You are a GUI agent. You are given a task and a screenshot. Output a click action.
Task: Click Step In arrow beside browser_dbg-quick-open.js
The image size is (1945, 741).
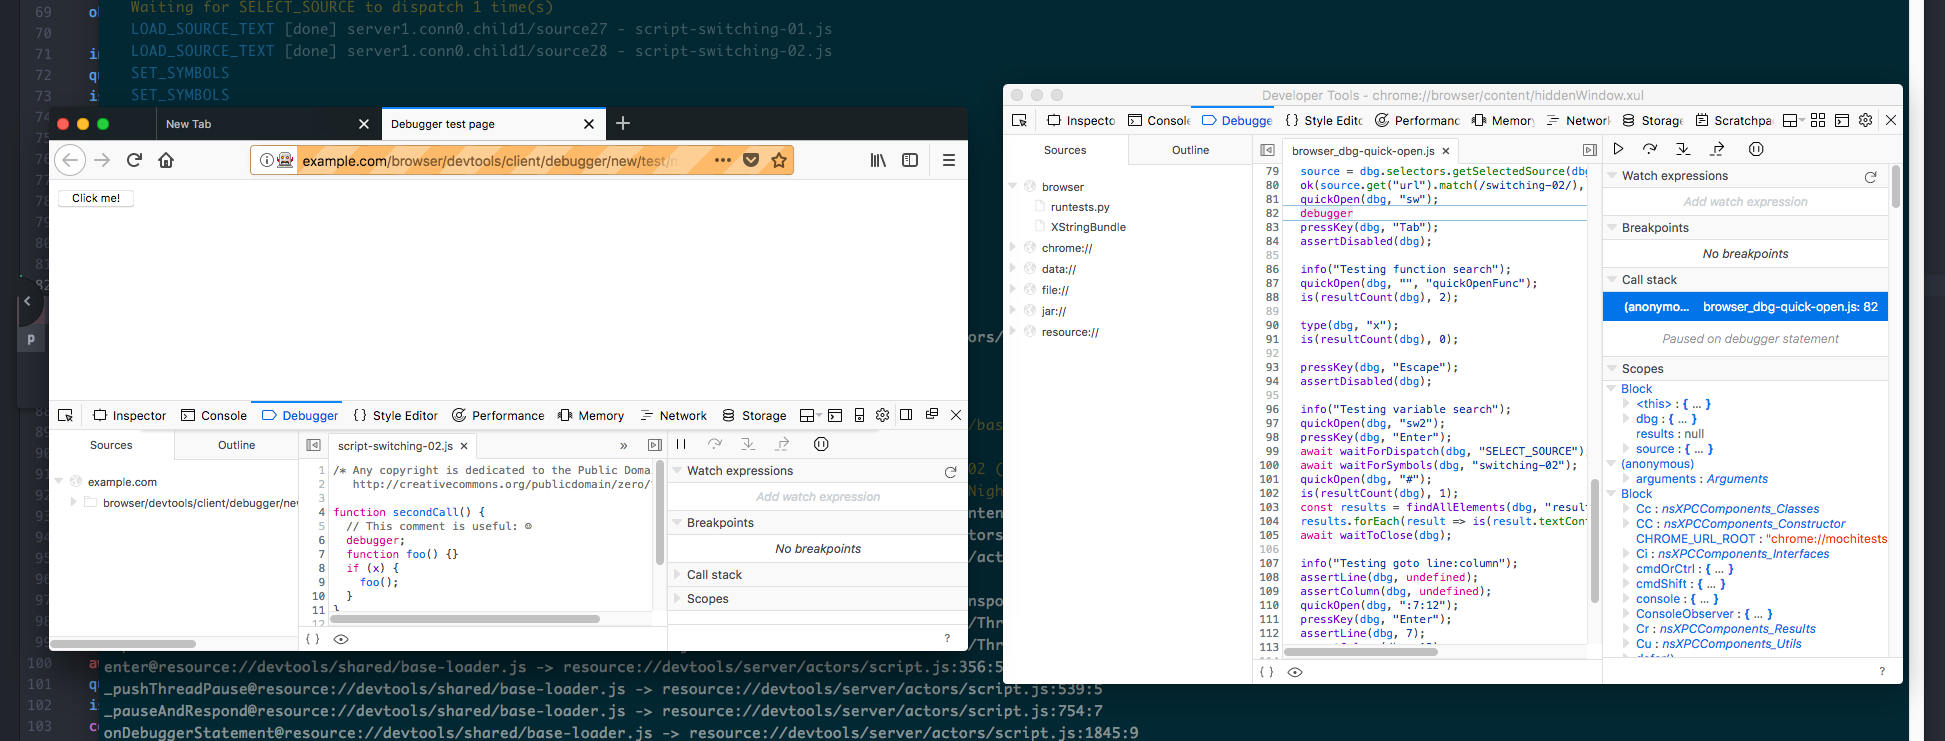pyautogui.click(x=1683, y=149)
